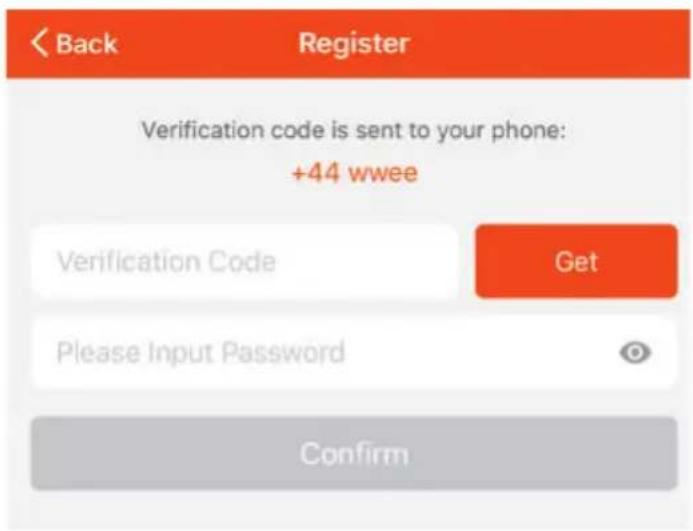Show the password using the eye toggle
693x531 pixels.
635,352
